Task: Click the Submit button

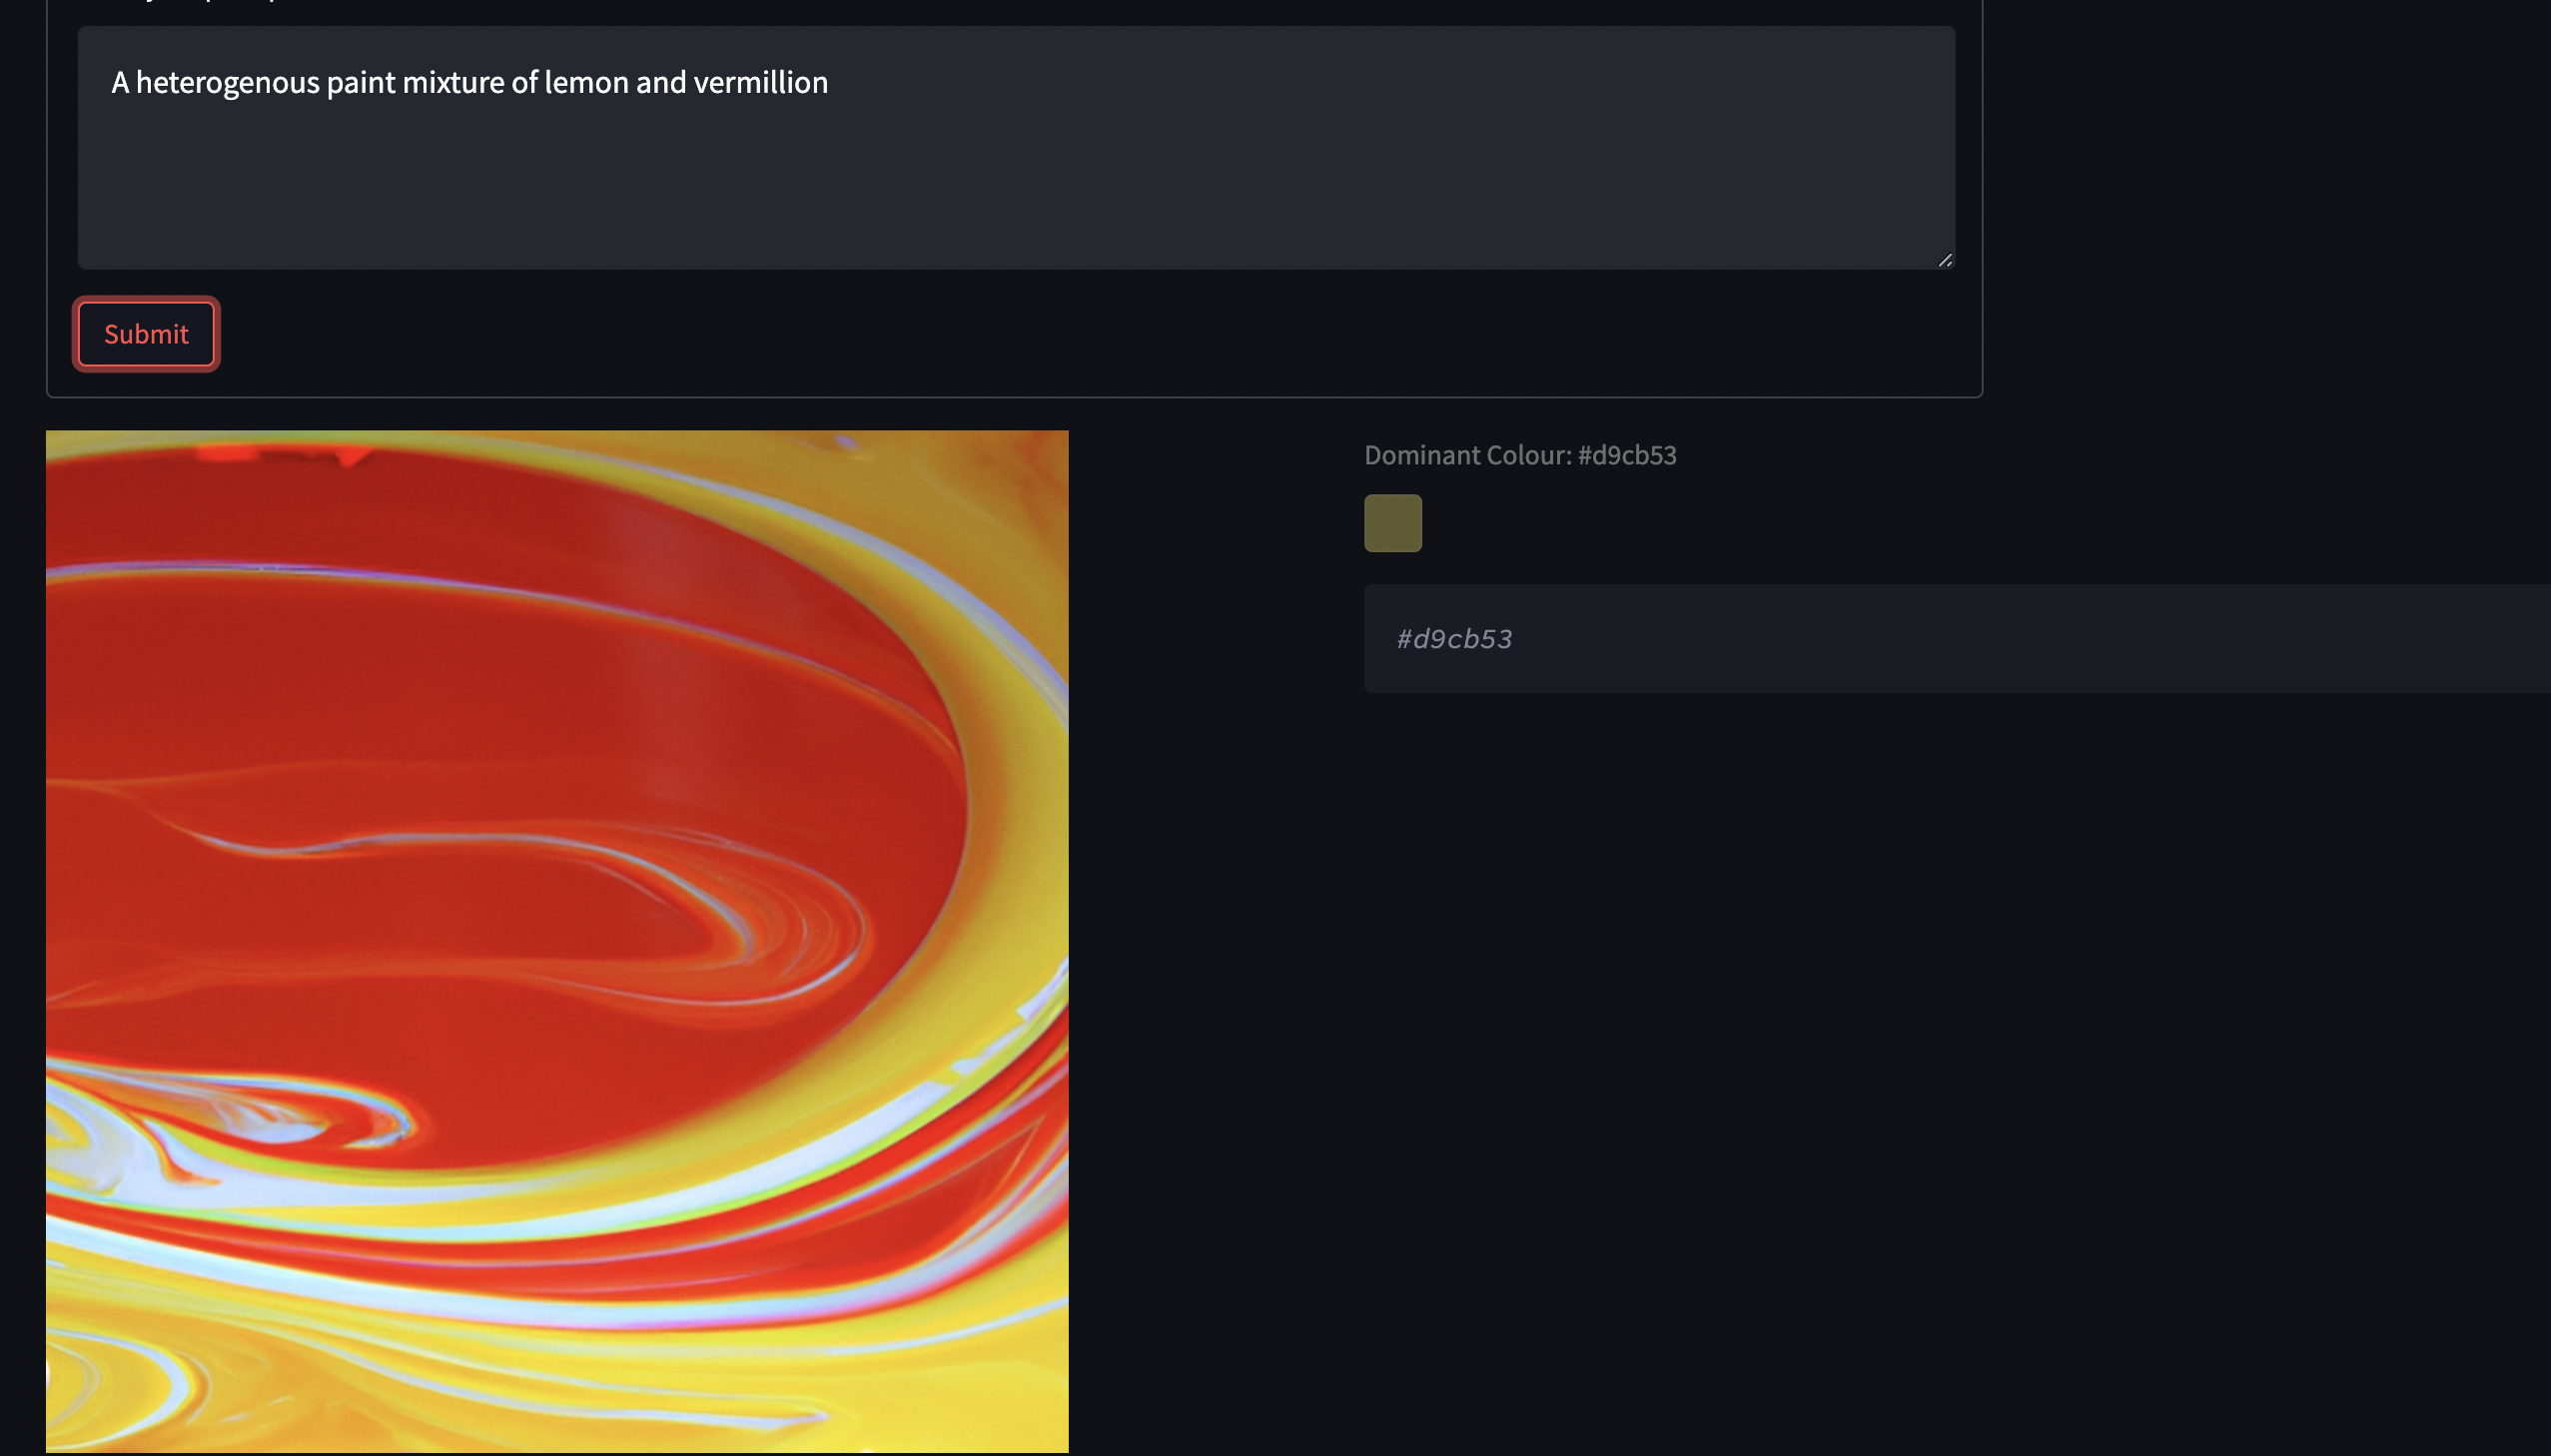Action: 146,334
